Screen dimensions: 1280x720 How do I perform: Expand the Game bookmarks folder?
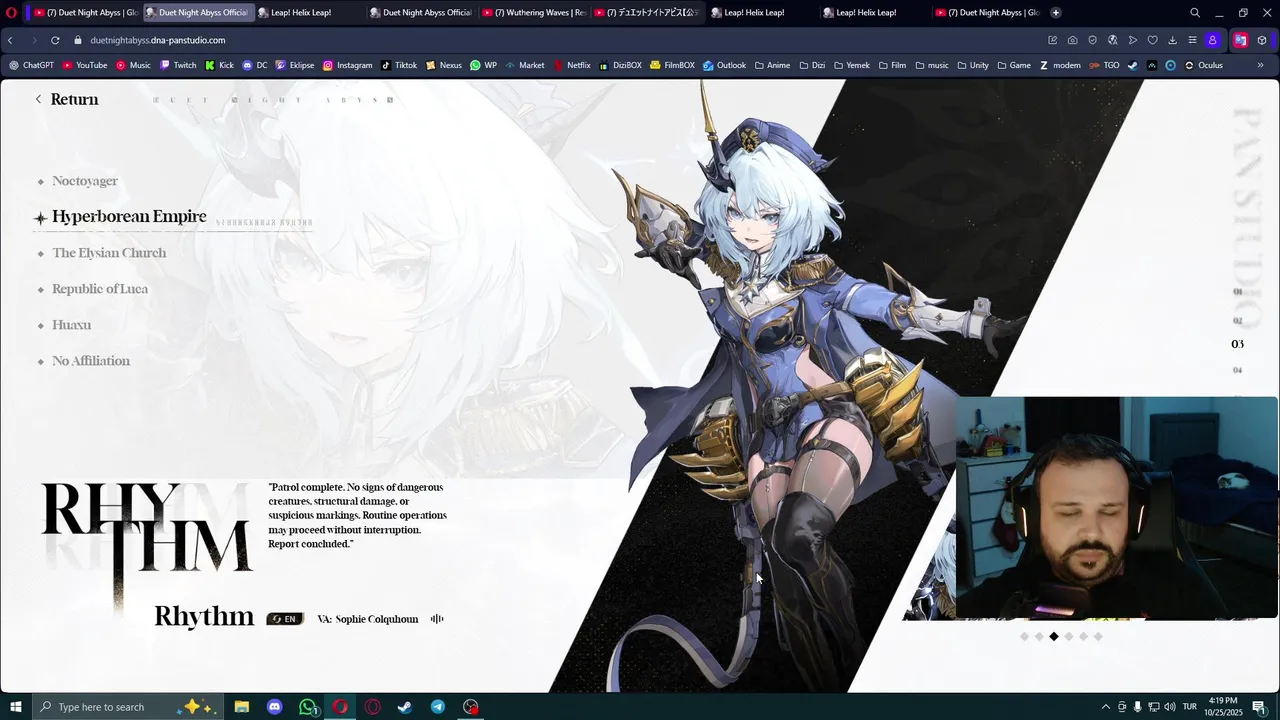[x=1013, y=65]
